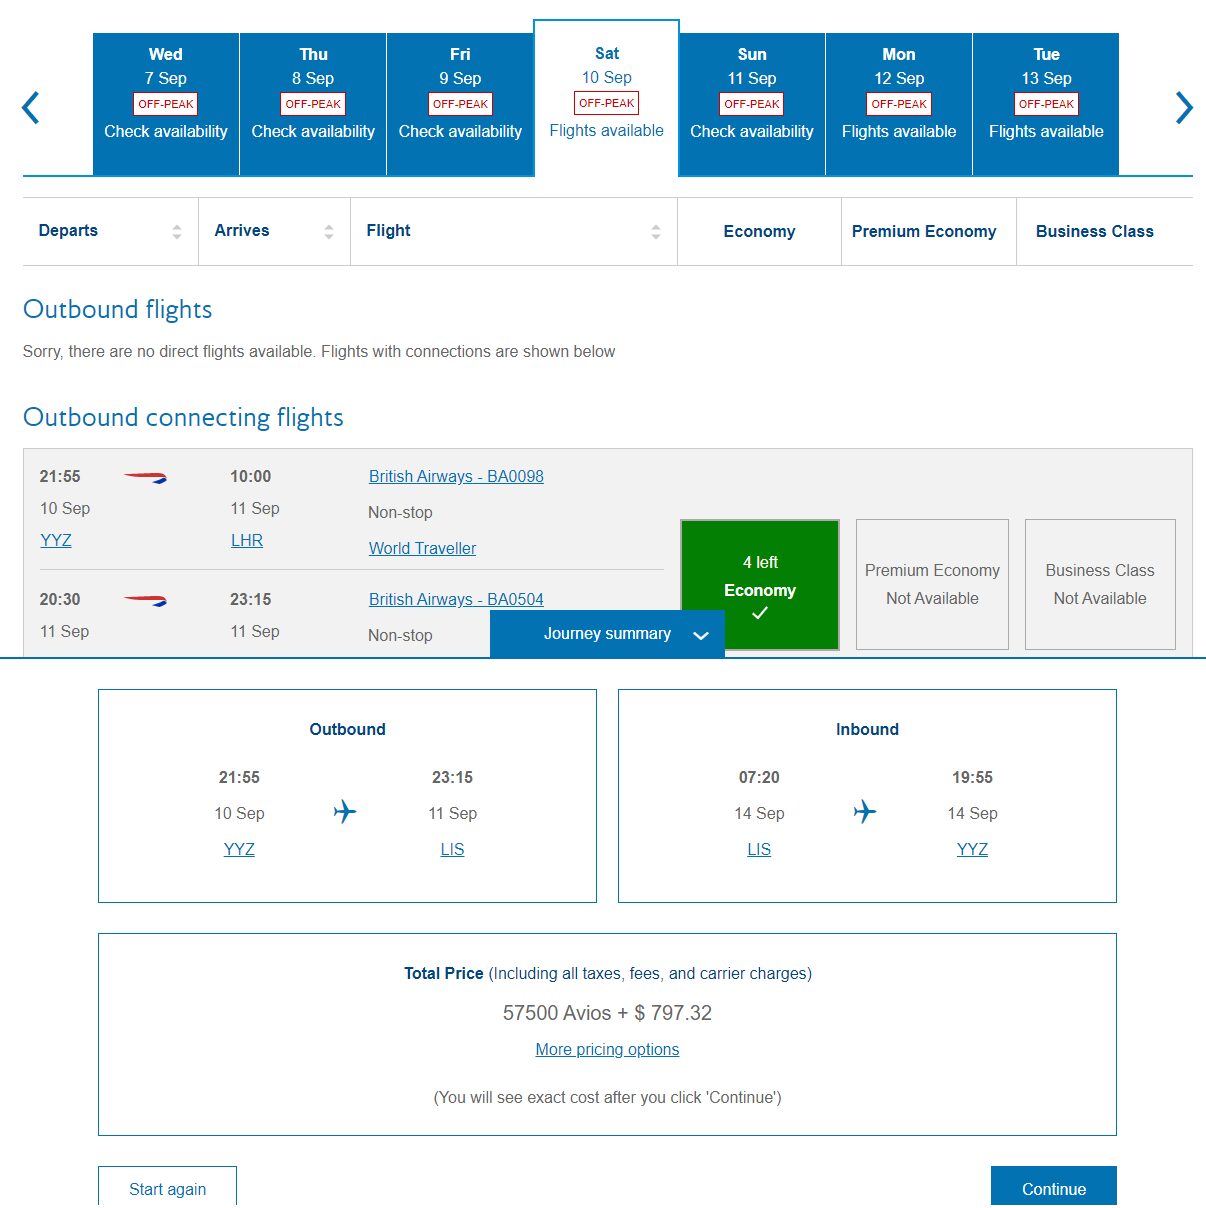Viewport: 1206px width, 1208px height.
Task: Select the 4 left Economy fare box
Action: point(760,585)
